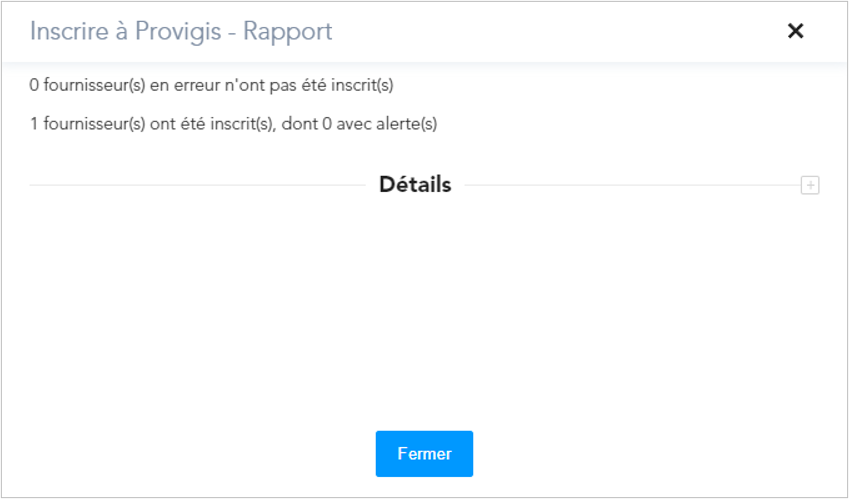Close the Provigis report dialog with X
The image size is (849, 499).
point(795,31)
